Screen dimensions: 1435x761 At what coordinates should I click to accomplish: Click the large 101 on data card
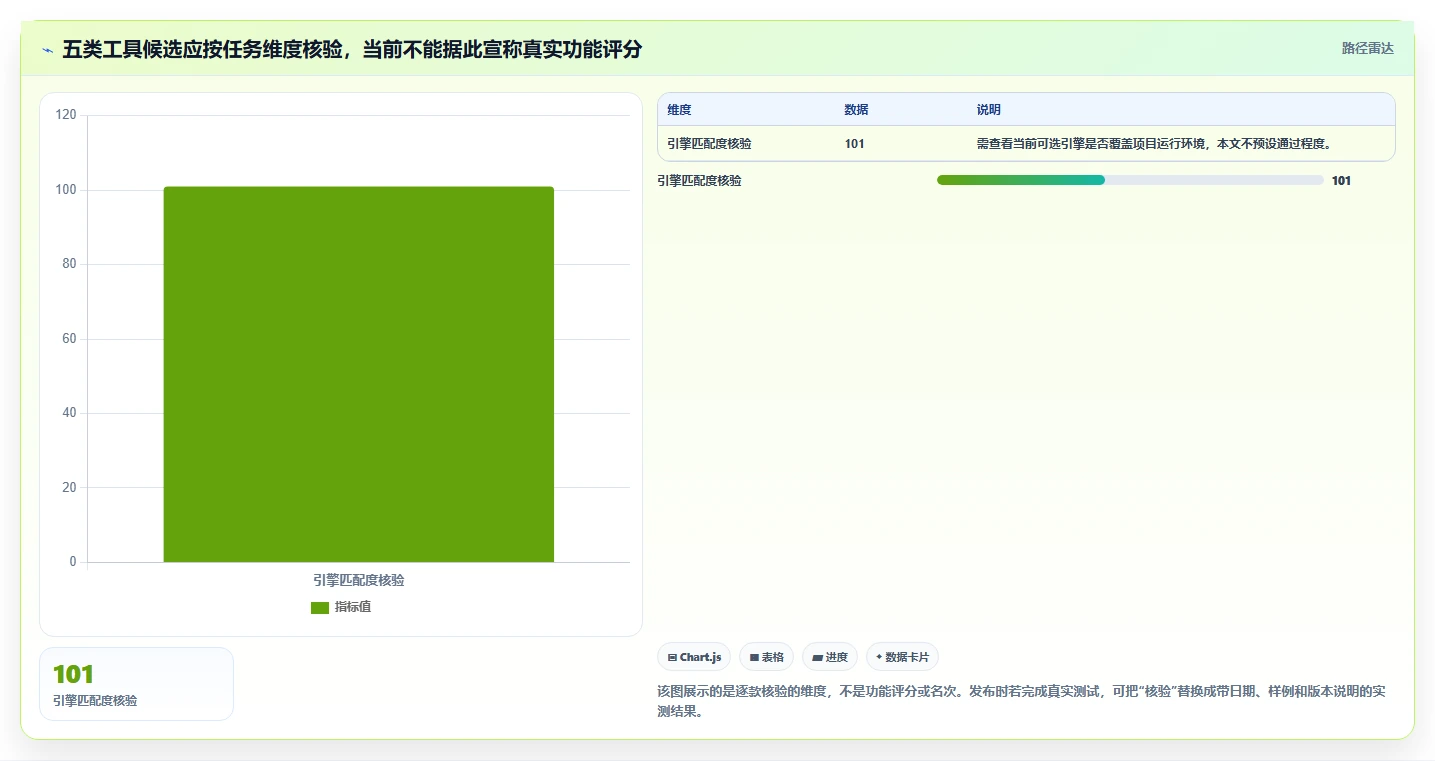pos(73,675)
